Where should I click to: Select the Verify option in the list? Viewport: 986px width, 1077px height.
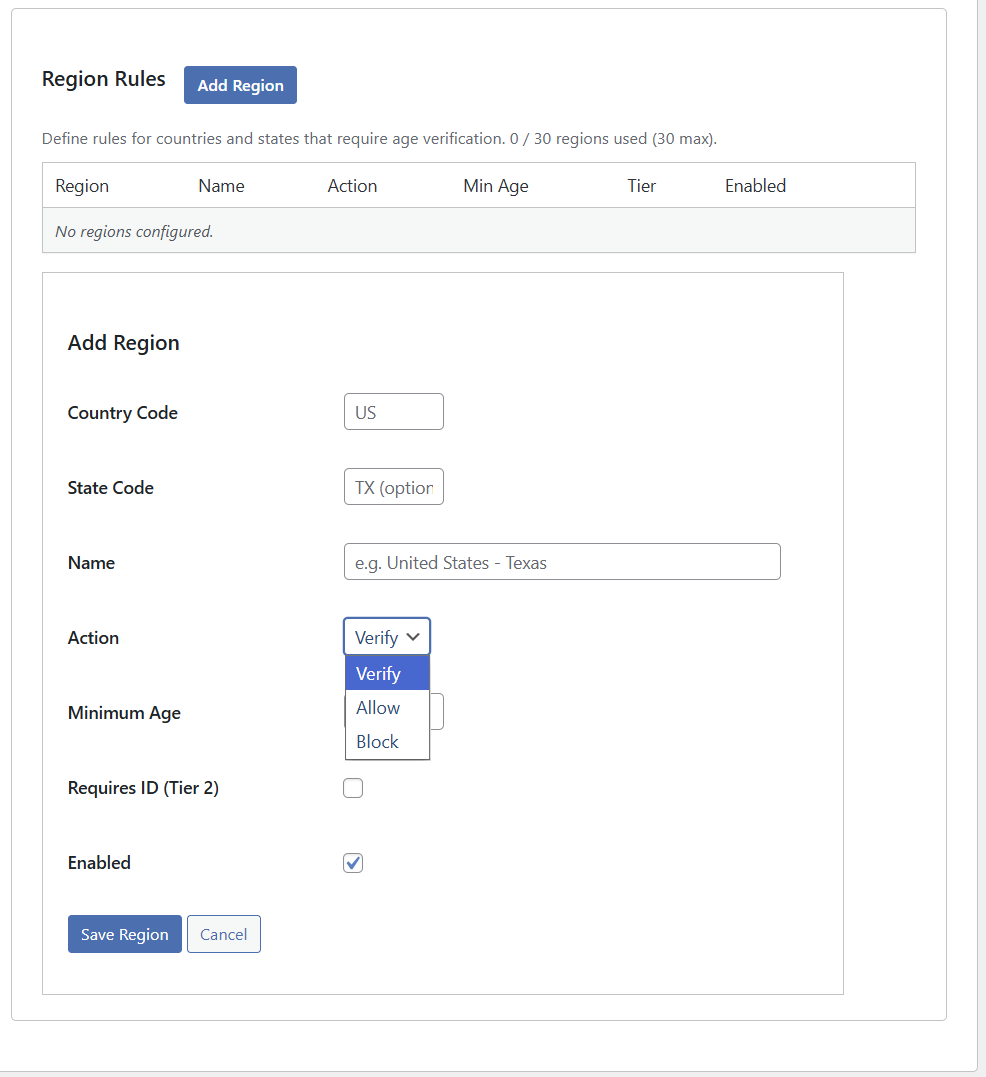point(387,674)
